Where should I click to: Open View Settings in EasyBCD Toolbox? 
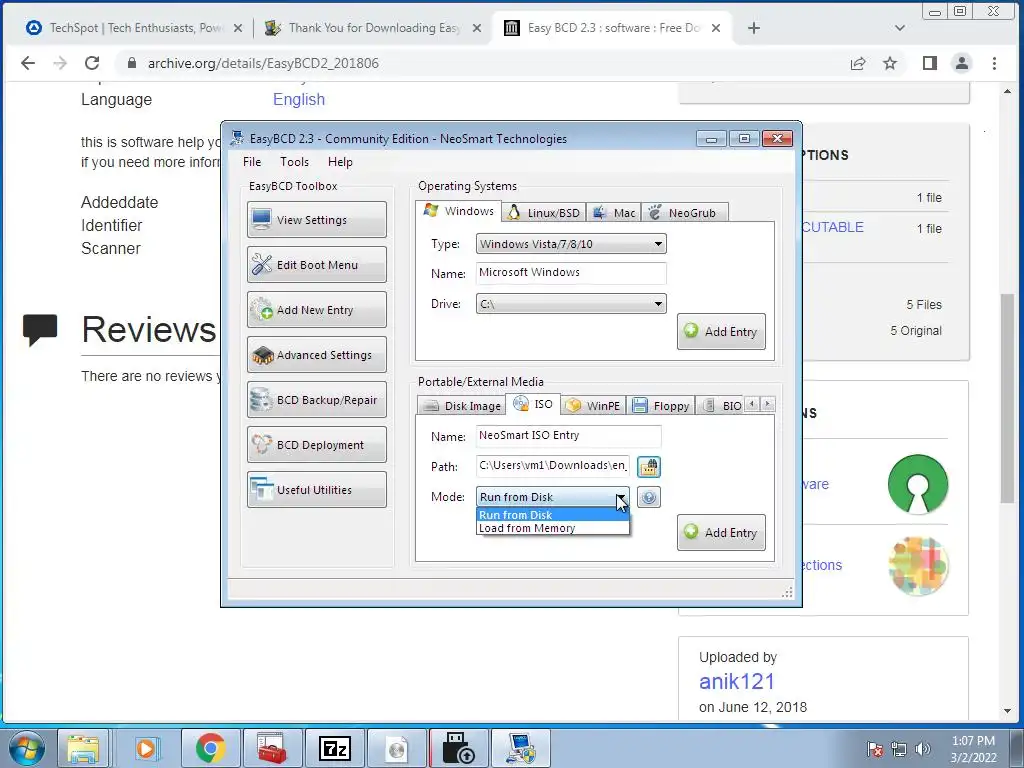(317, 219)
